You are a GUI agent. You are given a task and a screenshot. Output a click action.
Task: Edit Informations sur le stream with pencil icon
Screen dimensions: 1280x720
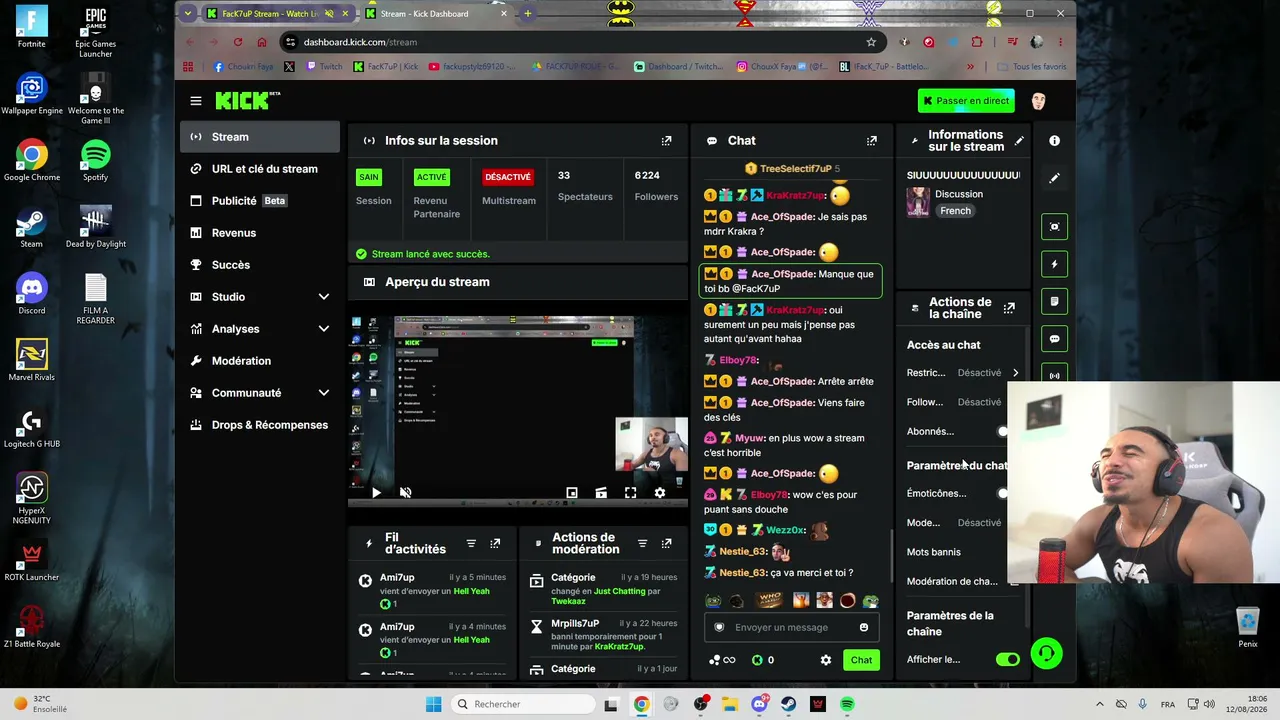coord(1019,141)
